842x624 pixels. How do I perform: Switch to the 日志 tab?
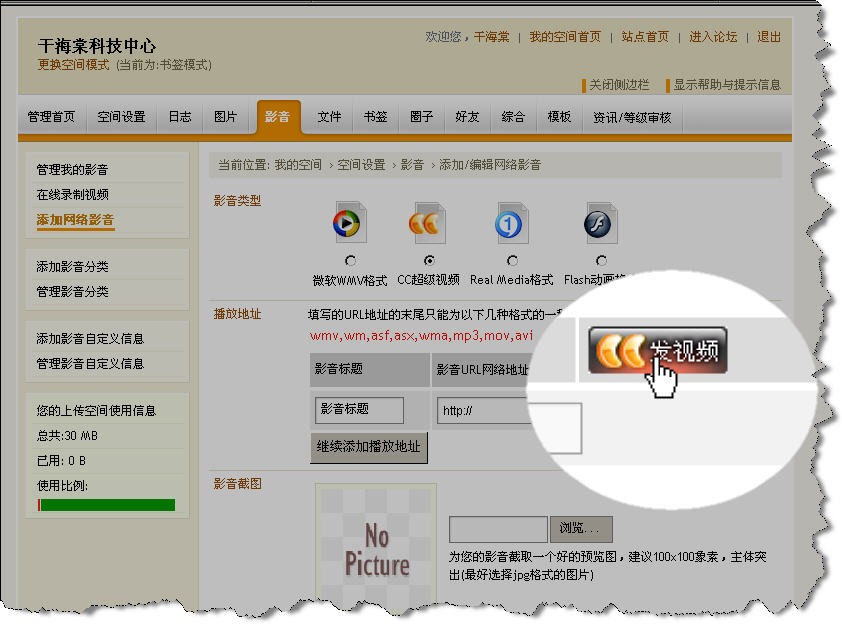tap(180, 117)
